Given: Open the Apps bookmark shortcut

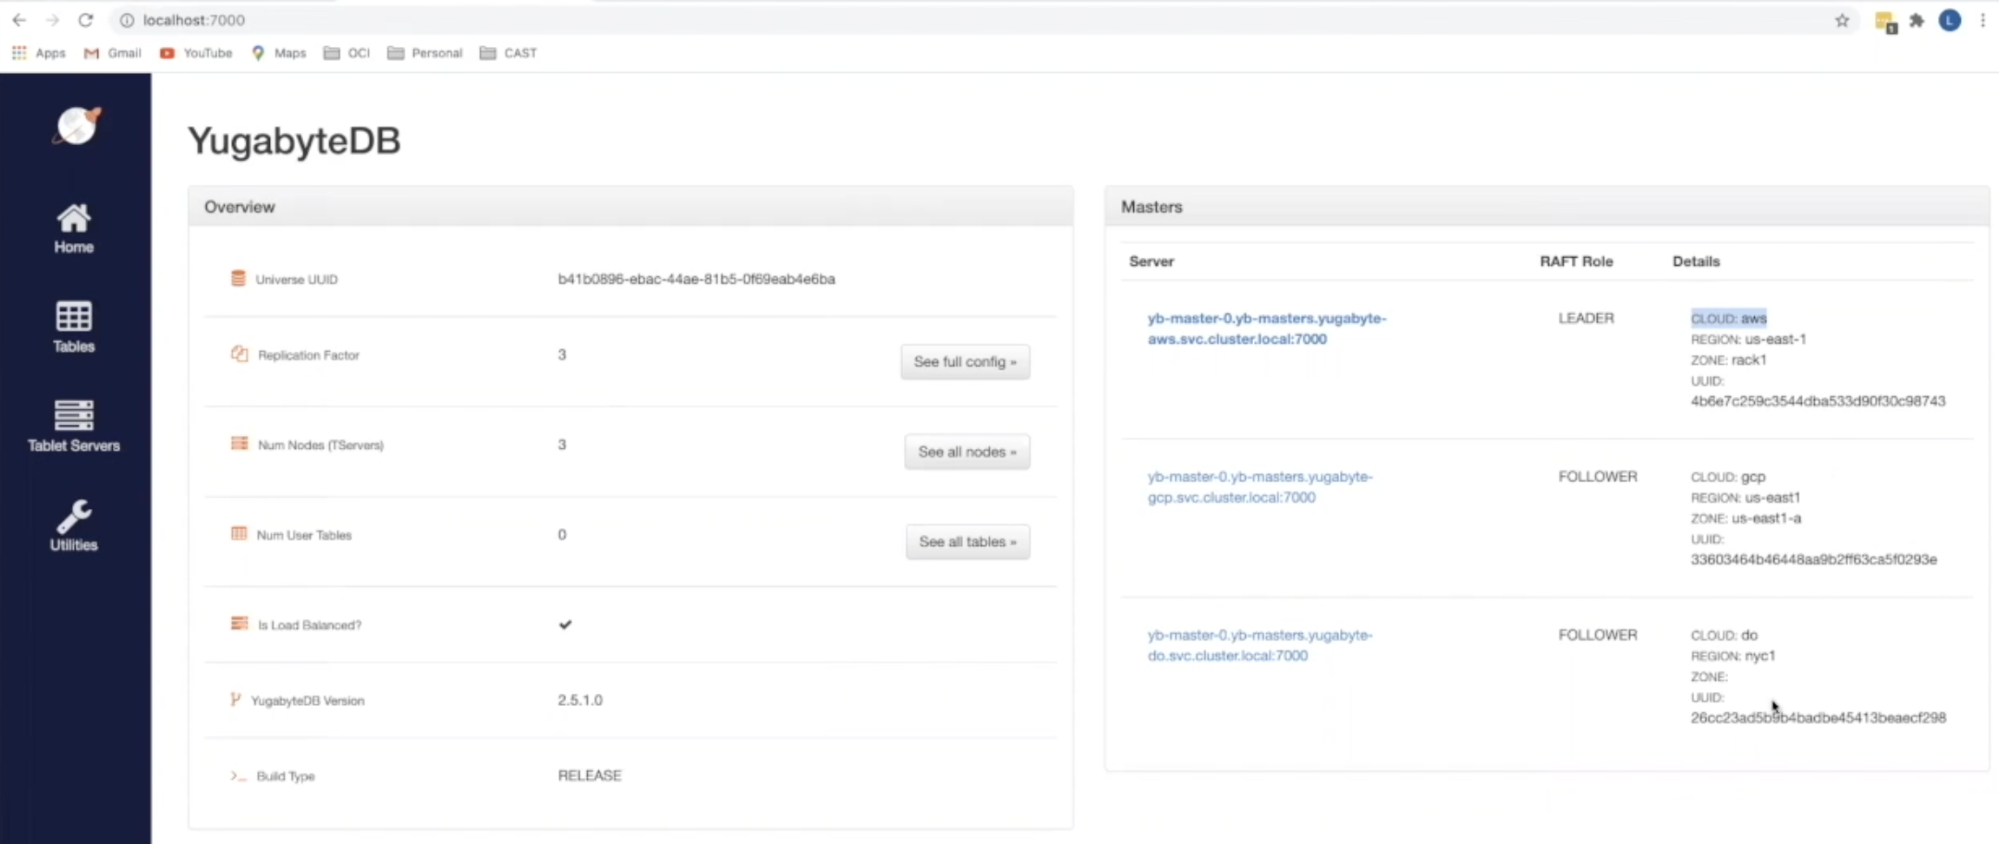Looking at the screenshot, I should [38, 53].
